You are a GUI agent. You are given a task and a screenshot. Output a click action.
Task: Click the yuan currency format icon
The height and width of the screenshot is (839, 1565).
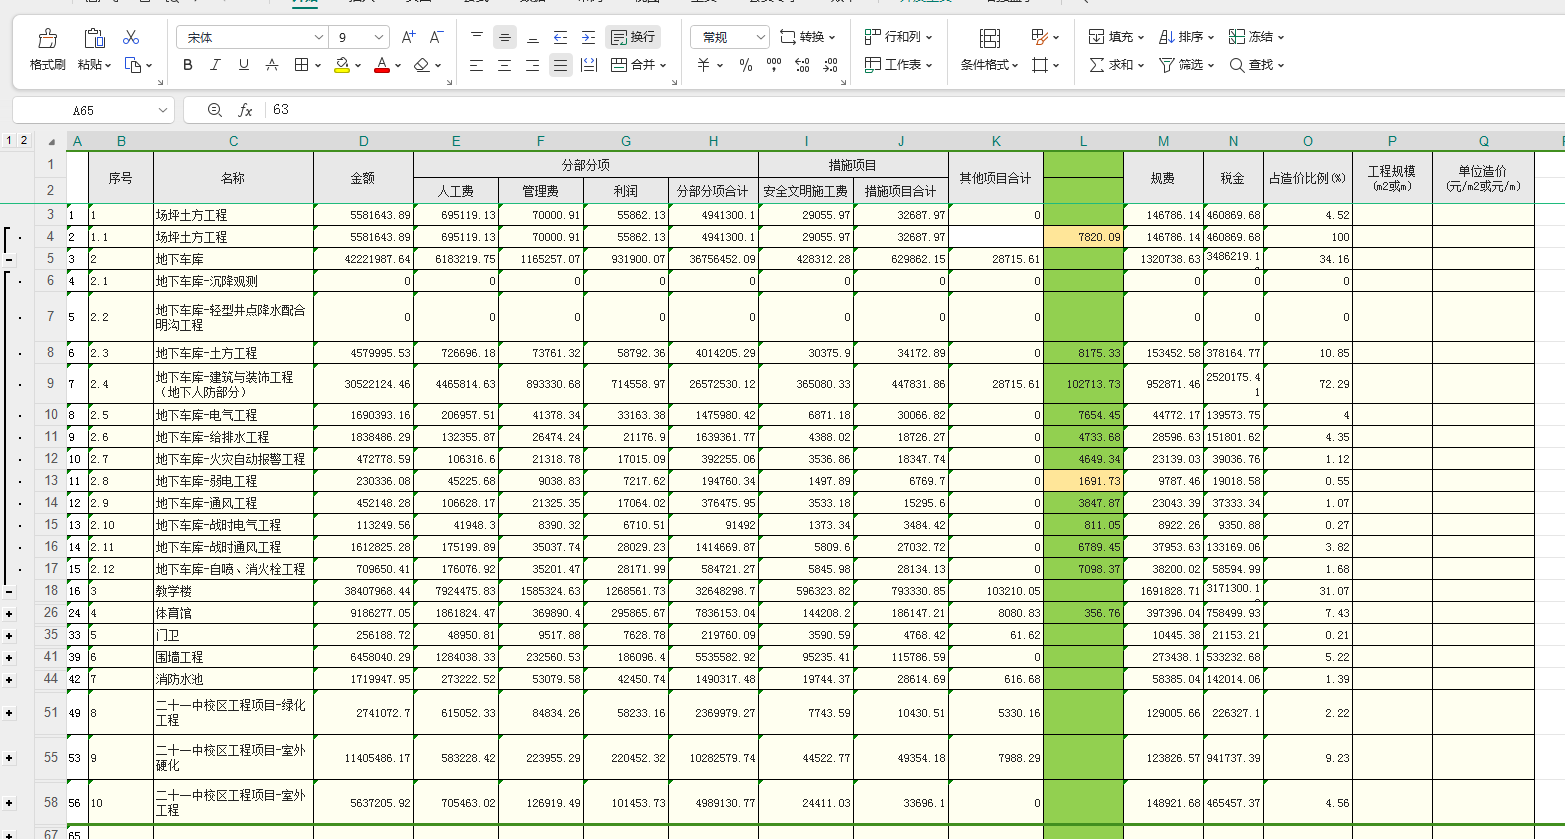pos(703,65)
